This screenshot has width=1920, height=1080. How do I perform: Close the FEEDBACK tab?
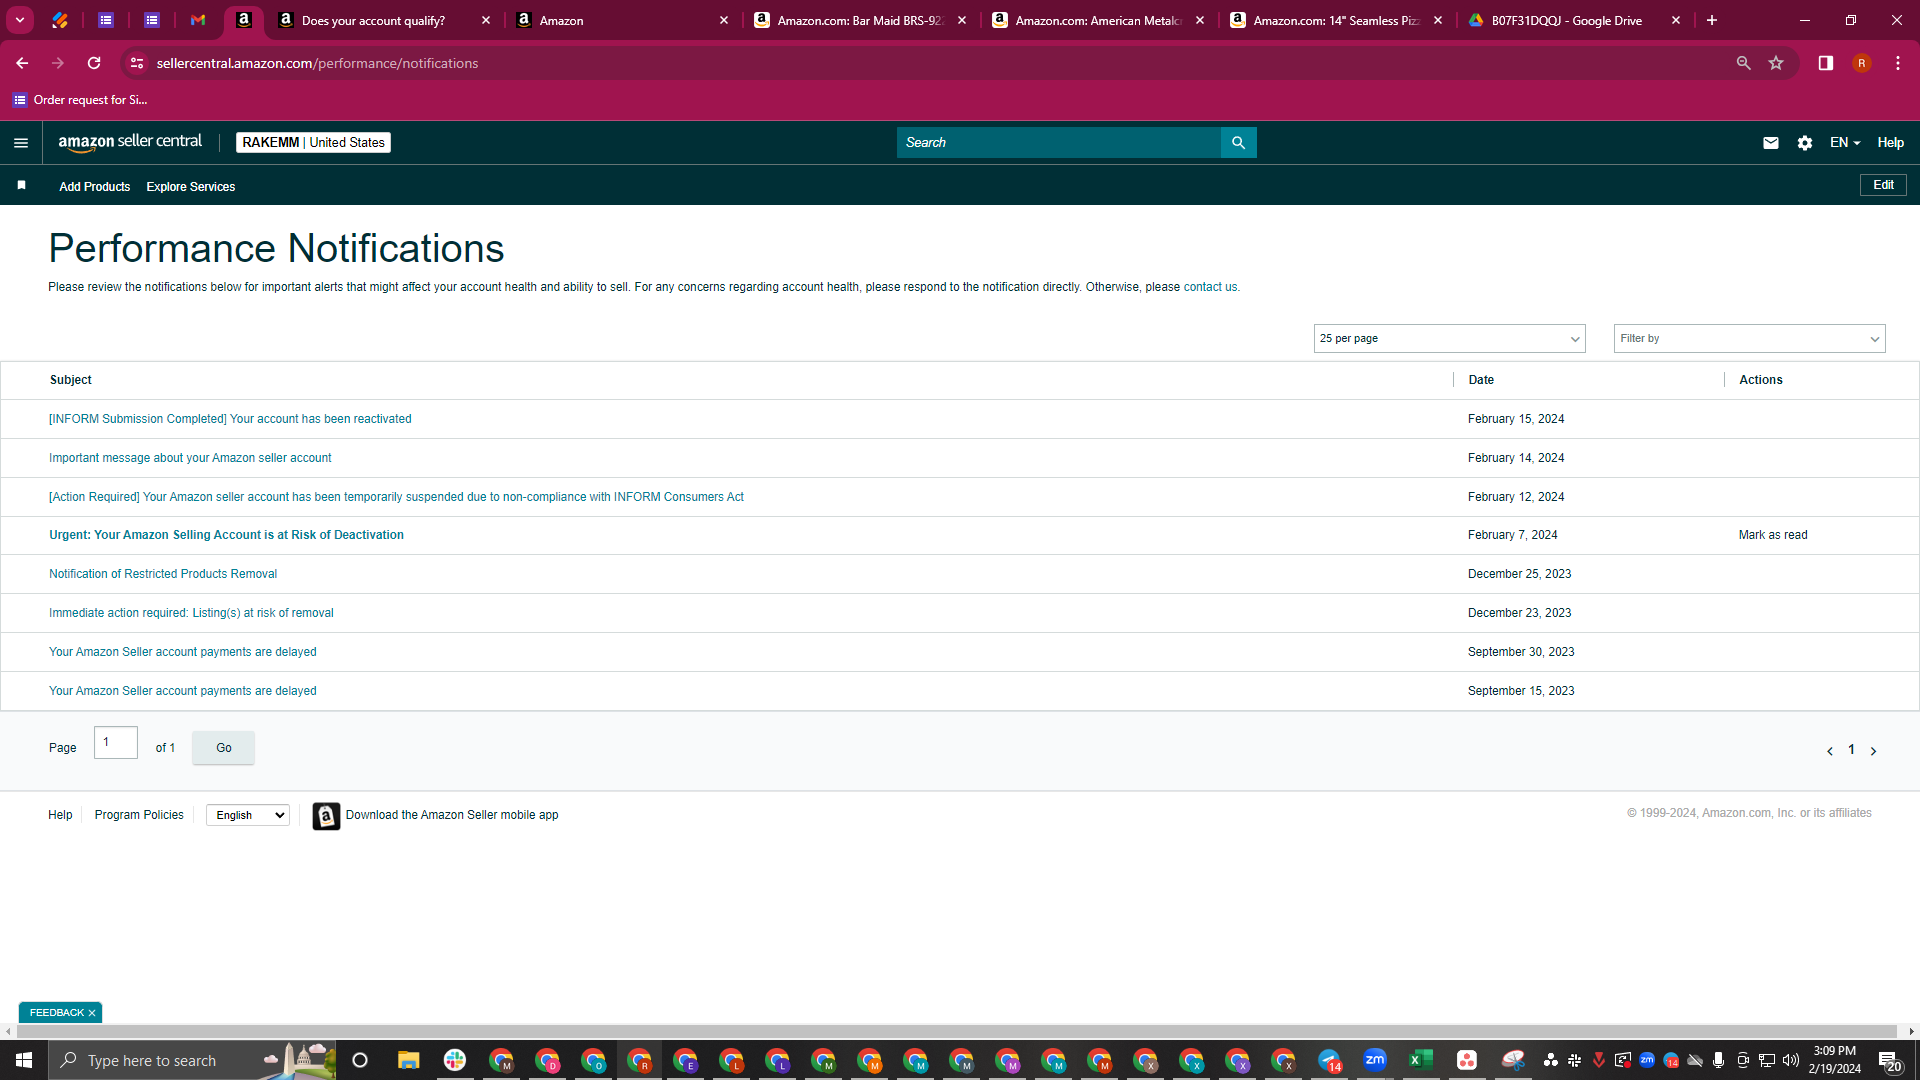tap(92, 1014)
